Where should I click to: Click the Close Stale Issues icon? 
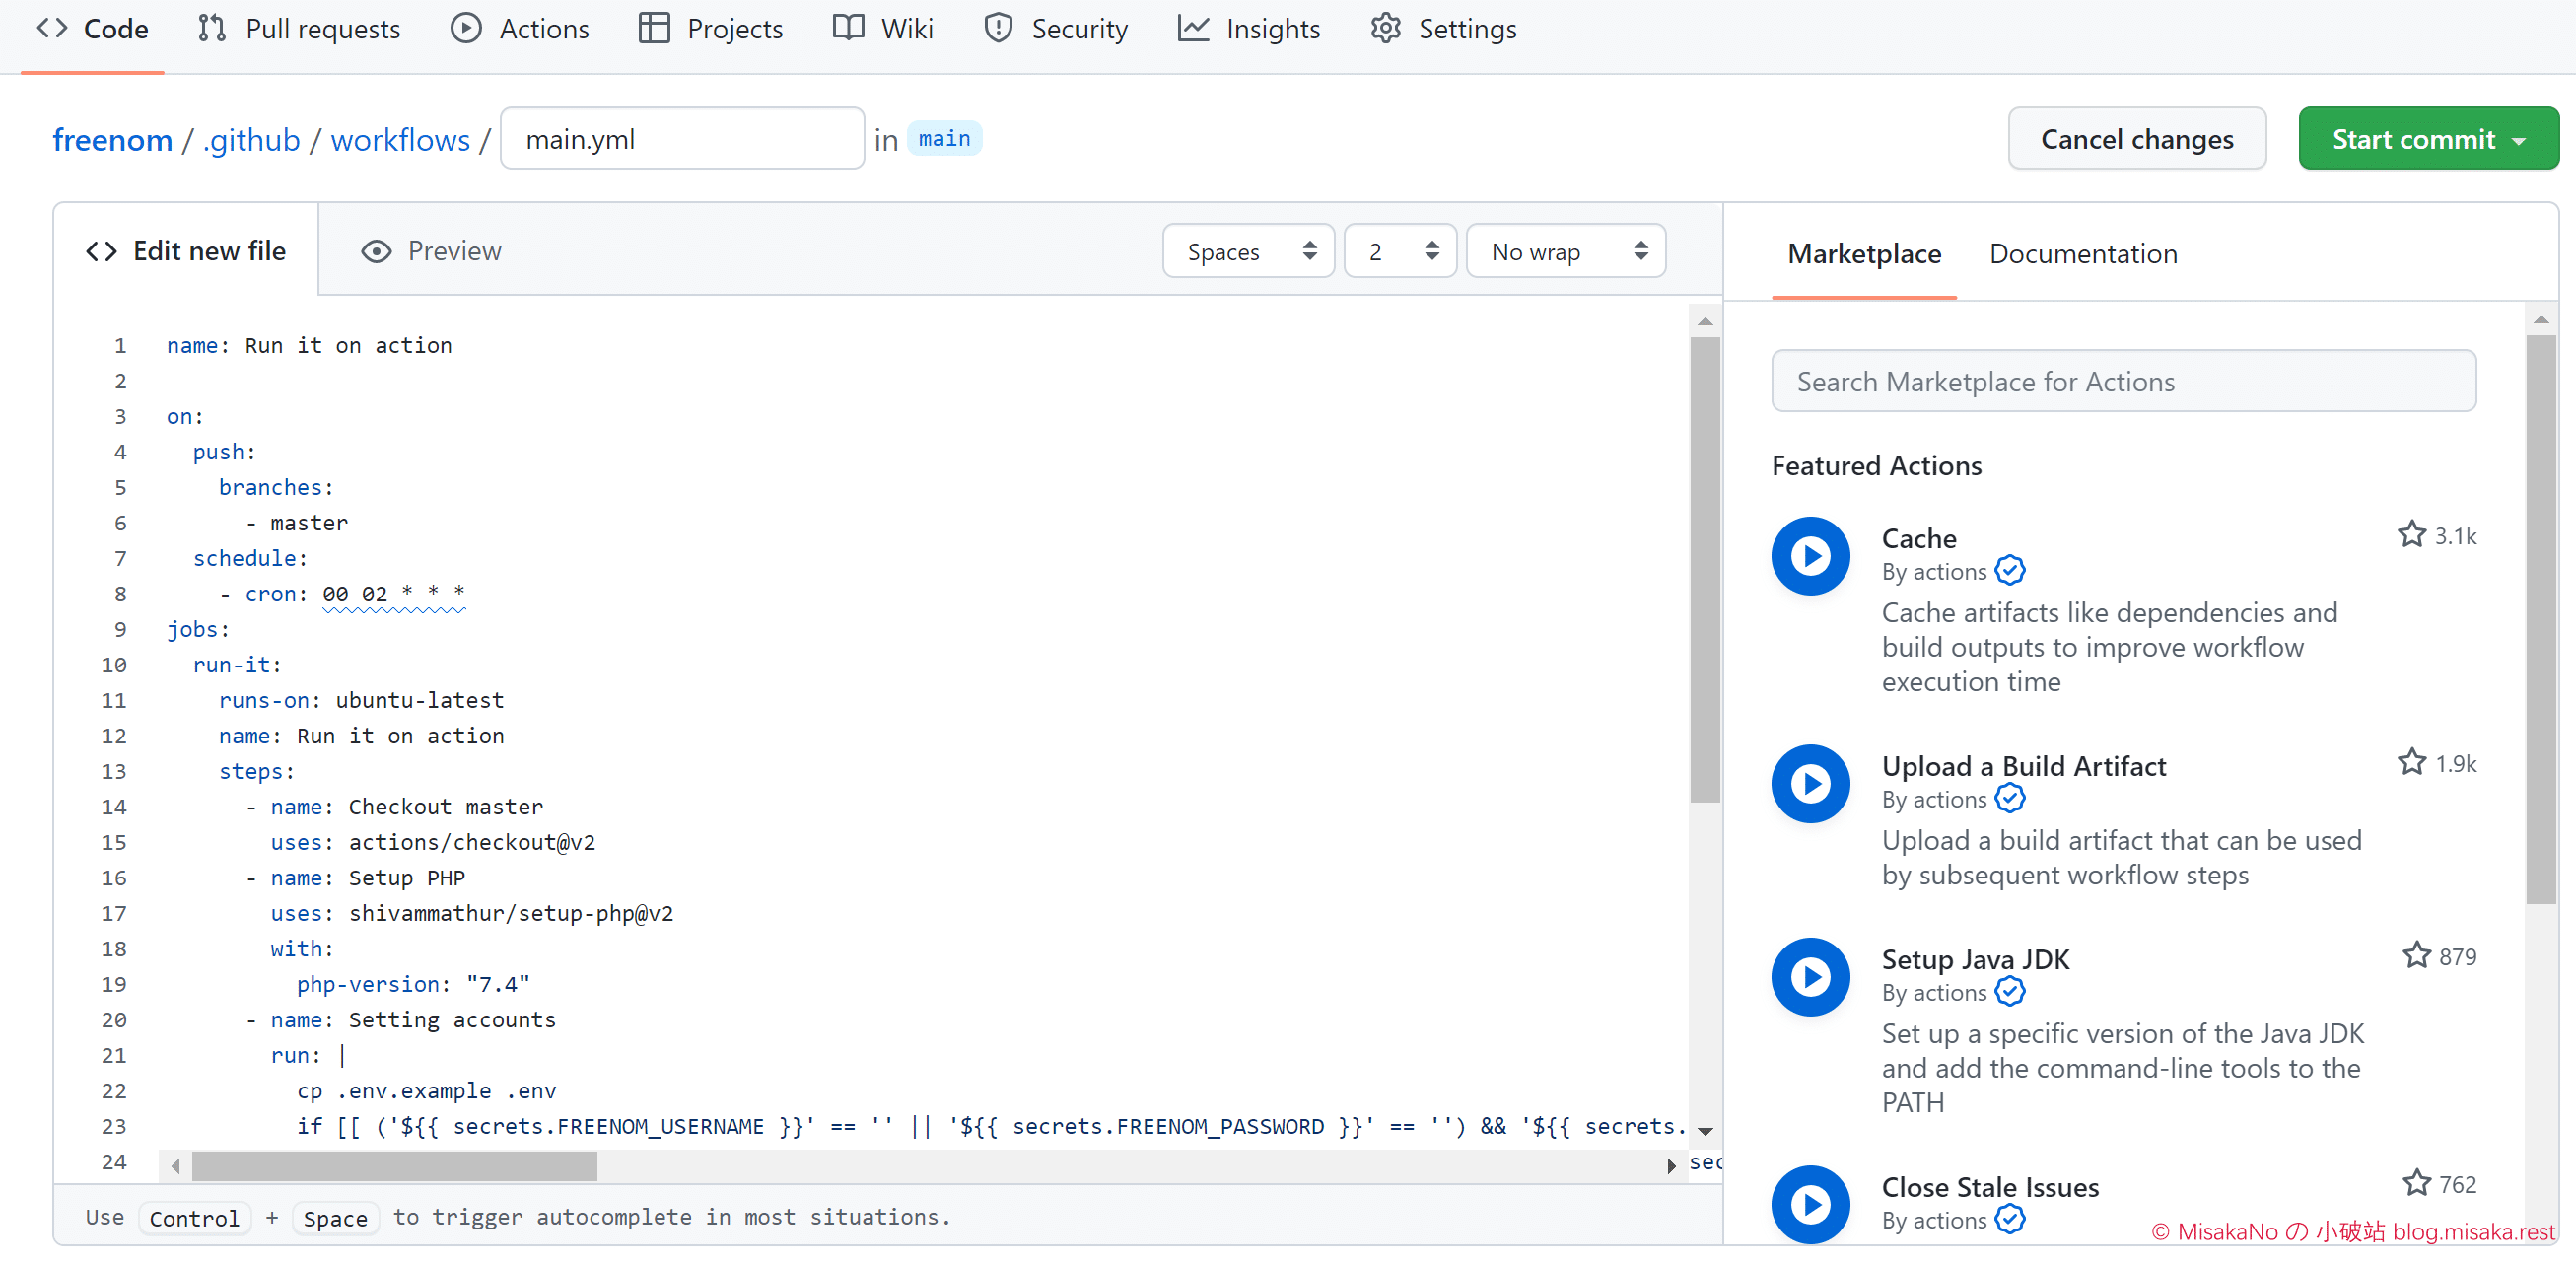point(1809,1203)
